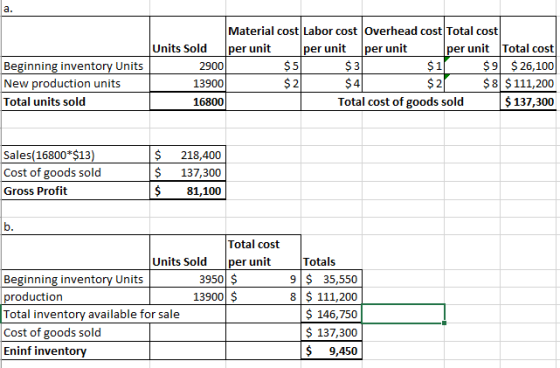
Task: Select the sales value 218,400
Action: click(x=188, y=155)
